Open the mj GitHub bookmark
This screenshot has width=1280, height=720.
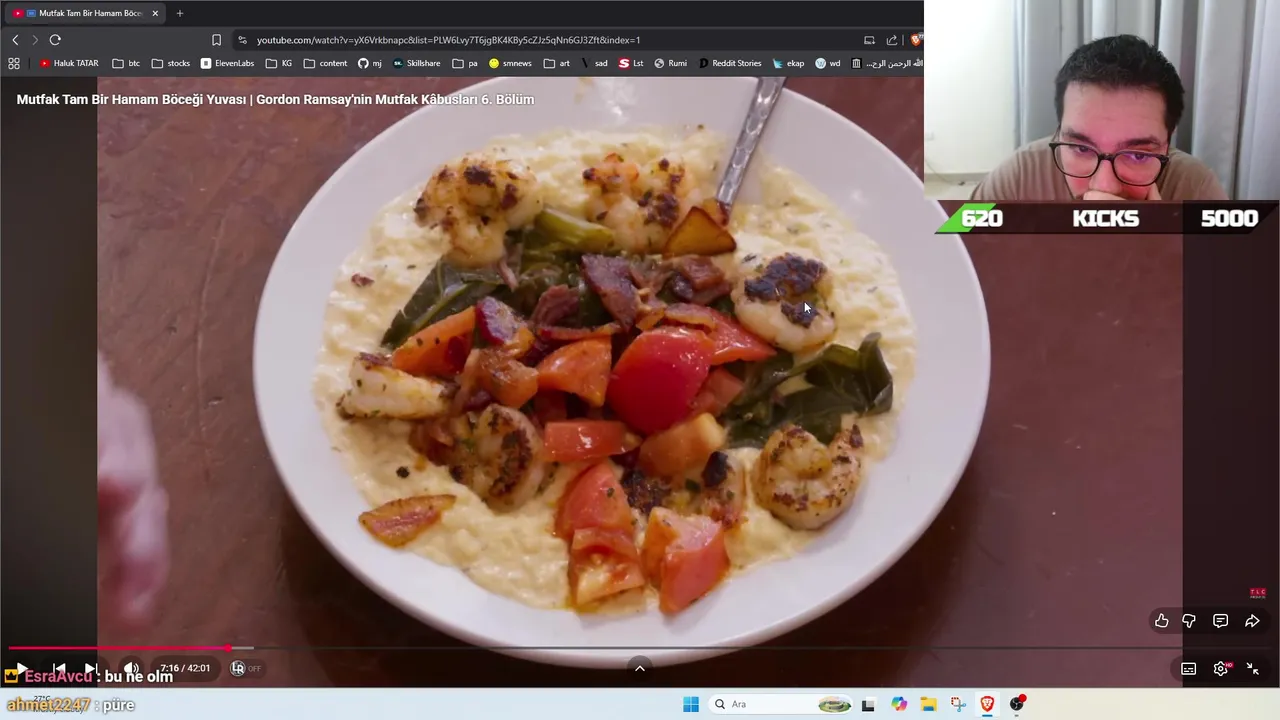[370, 63]
